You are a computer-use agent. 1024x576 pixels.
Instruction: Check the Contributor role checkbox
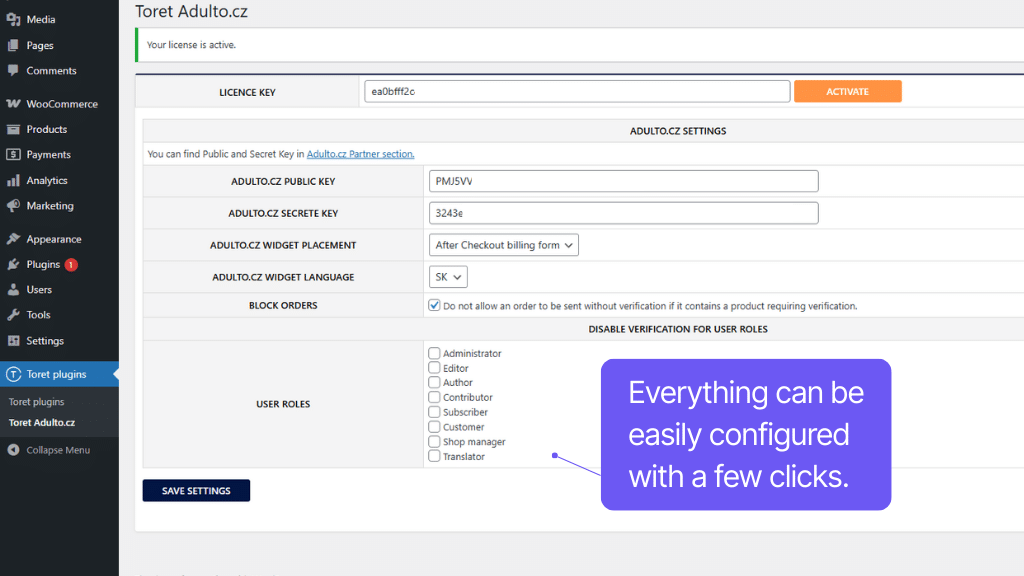click(x=434, y=397)
